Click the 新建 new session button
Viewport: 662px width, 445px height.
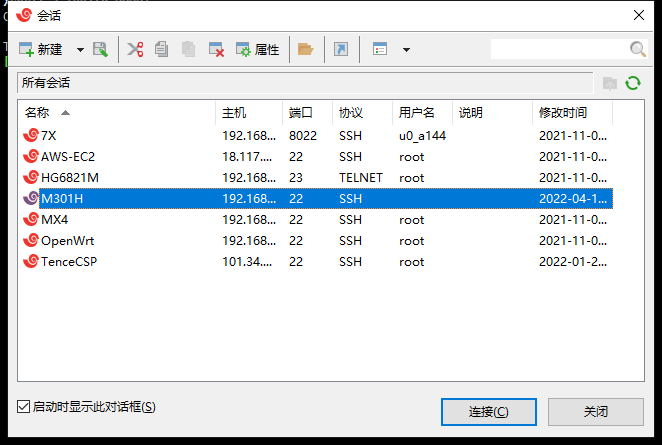pyautogui.click(x=41, y=49)
